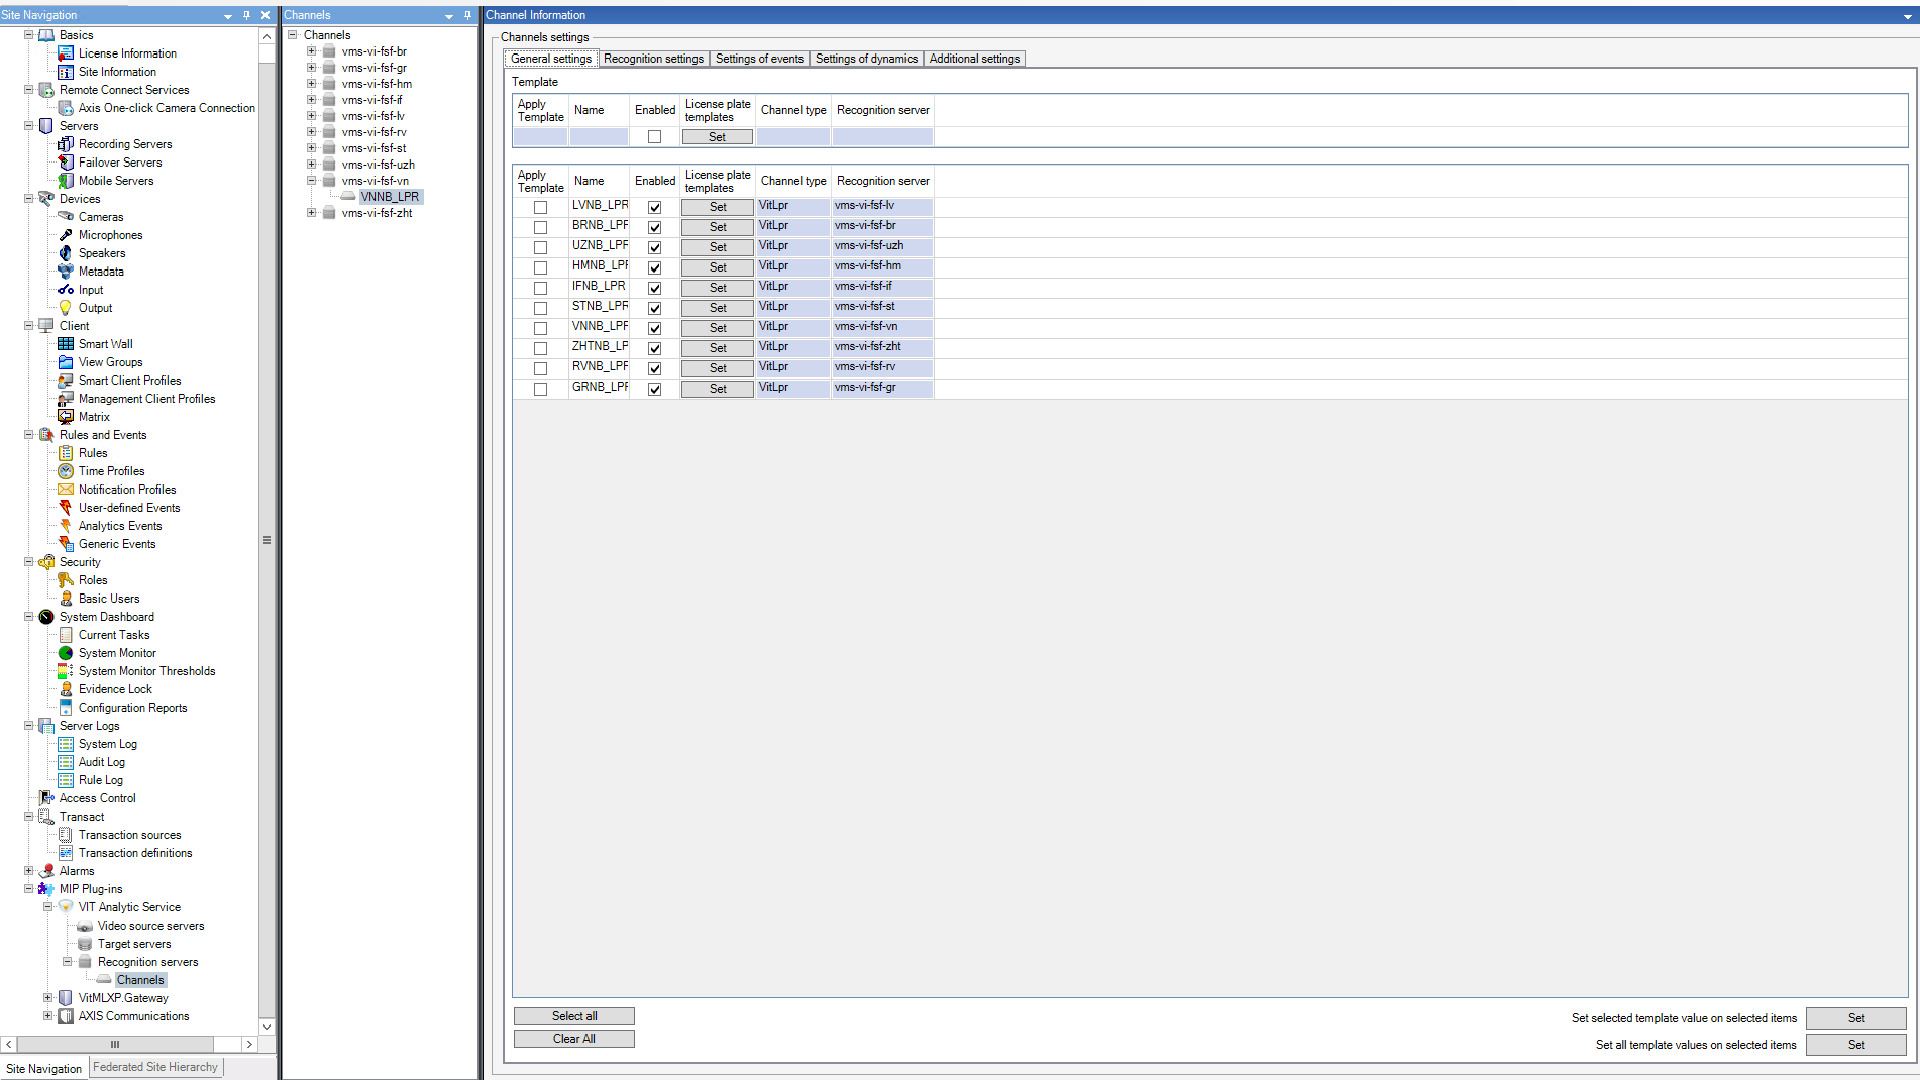1920x1080 pixels.
Task: Click the vms-vi-fsf-uzh recognition server cell
Action: (x=883, y=246)
